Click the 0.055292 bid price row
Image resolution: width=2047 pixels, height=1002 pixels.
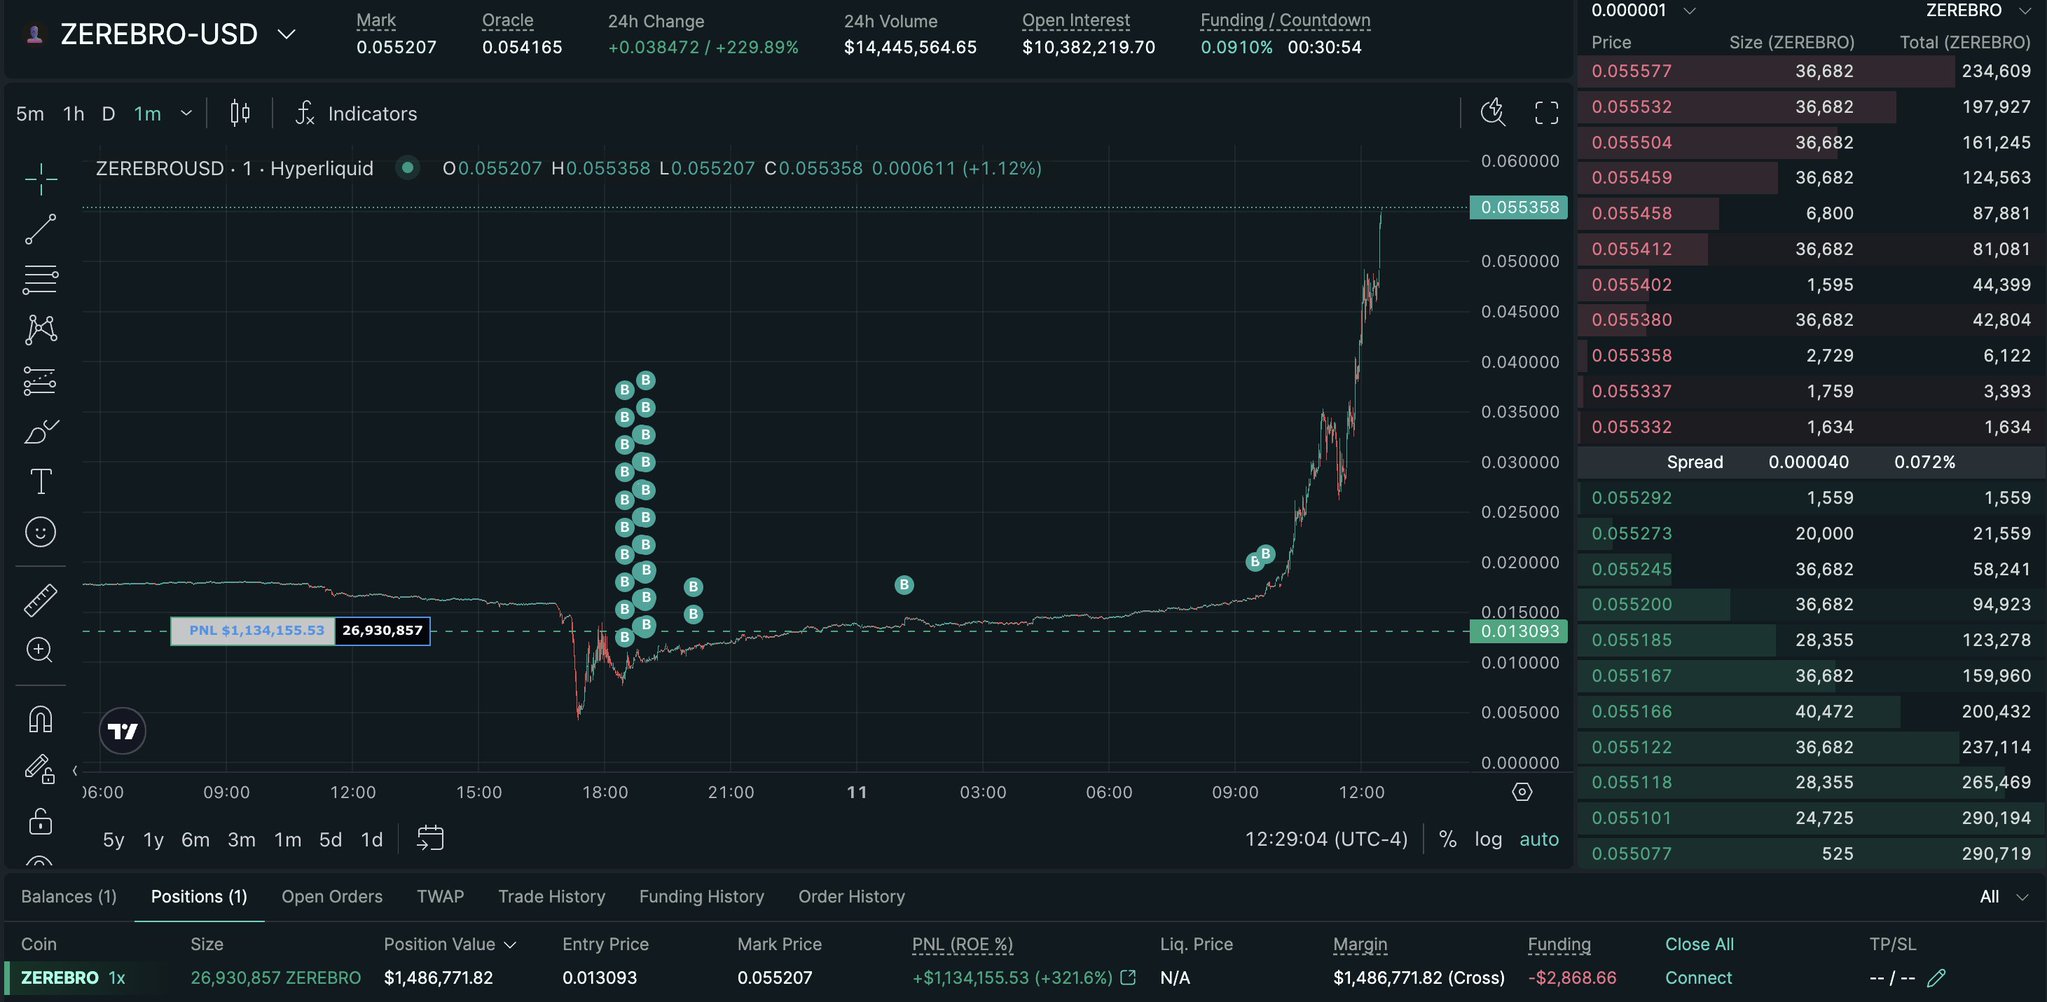click(x=1631, y=498)
